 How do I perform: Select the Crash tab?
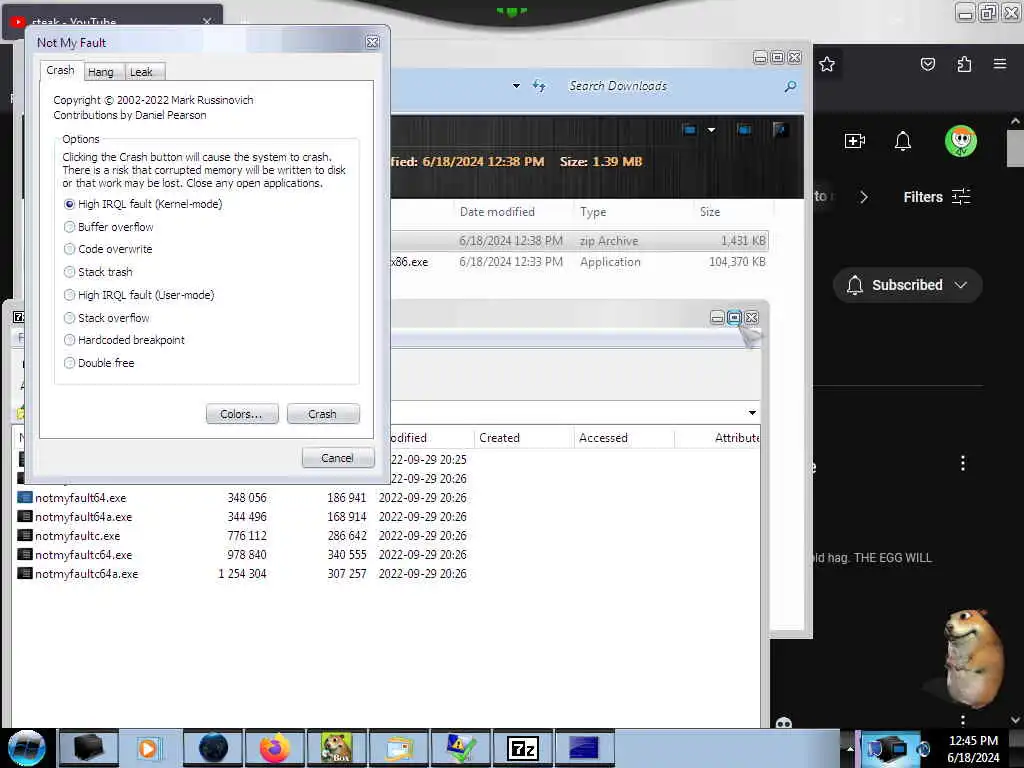60,70
